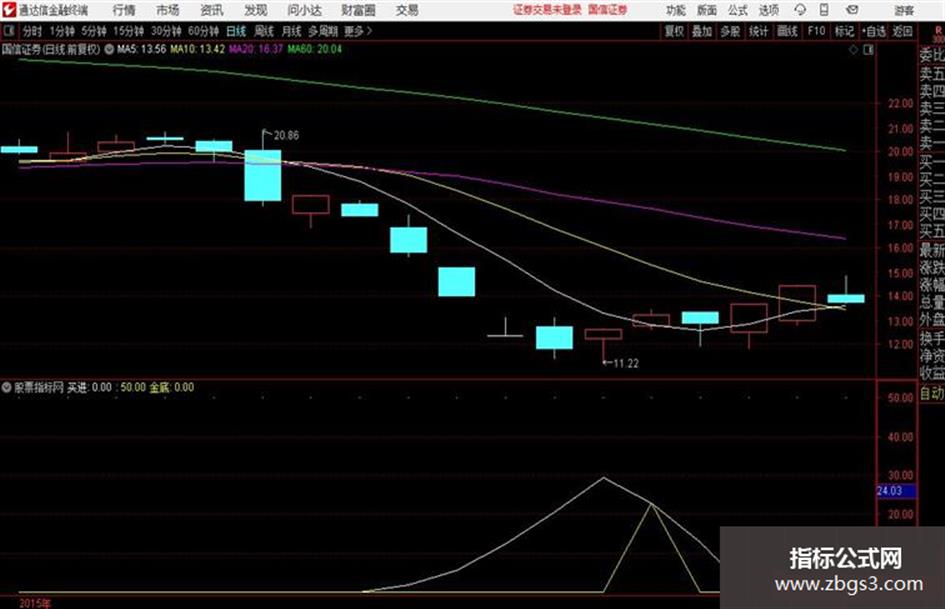The width and height of the screenshot is (945, 609).
Task: Open the 版面 menu
Action: coord(706,10)
